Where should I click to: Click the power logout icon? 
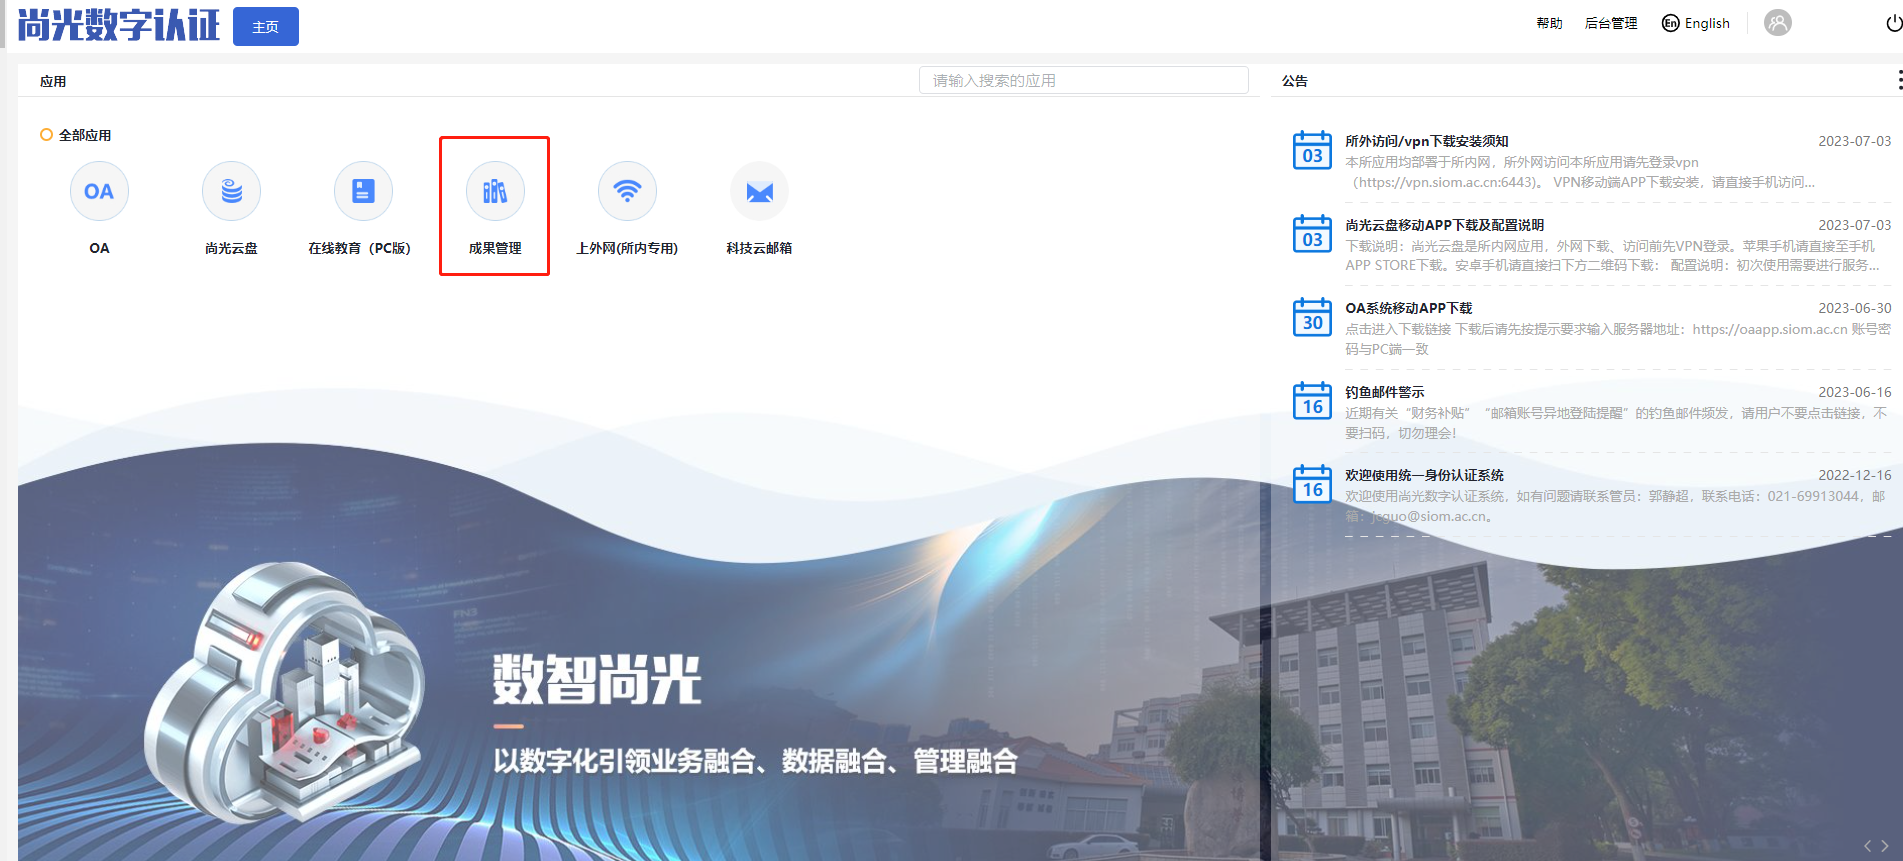(1893, 23)
